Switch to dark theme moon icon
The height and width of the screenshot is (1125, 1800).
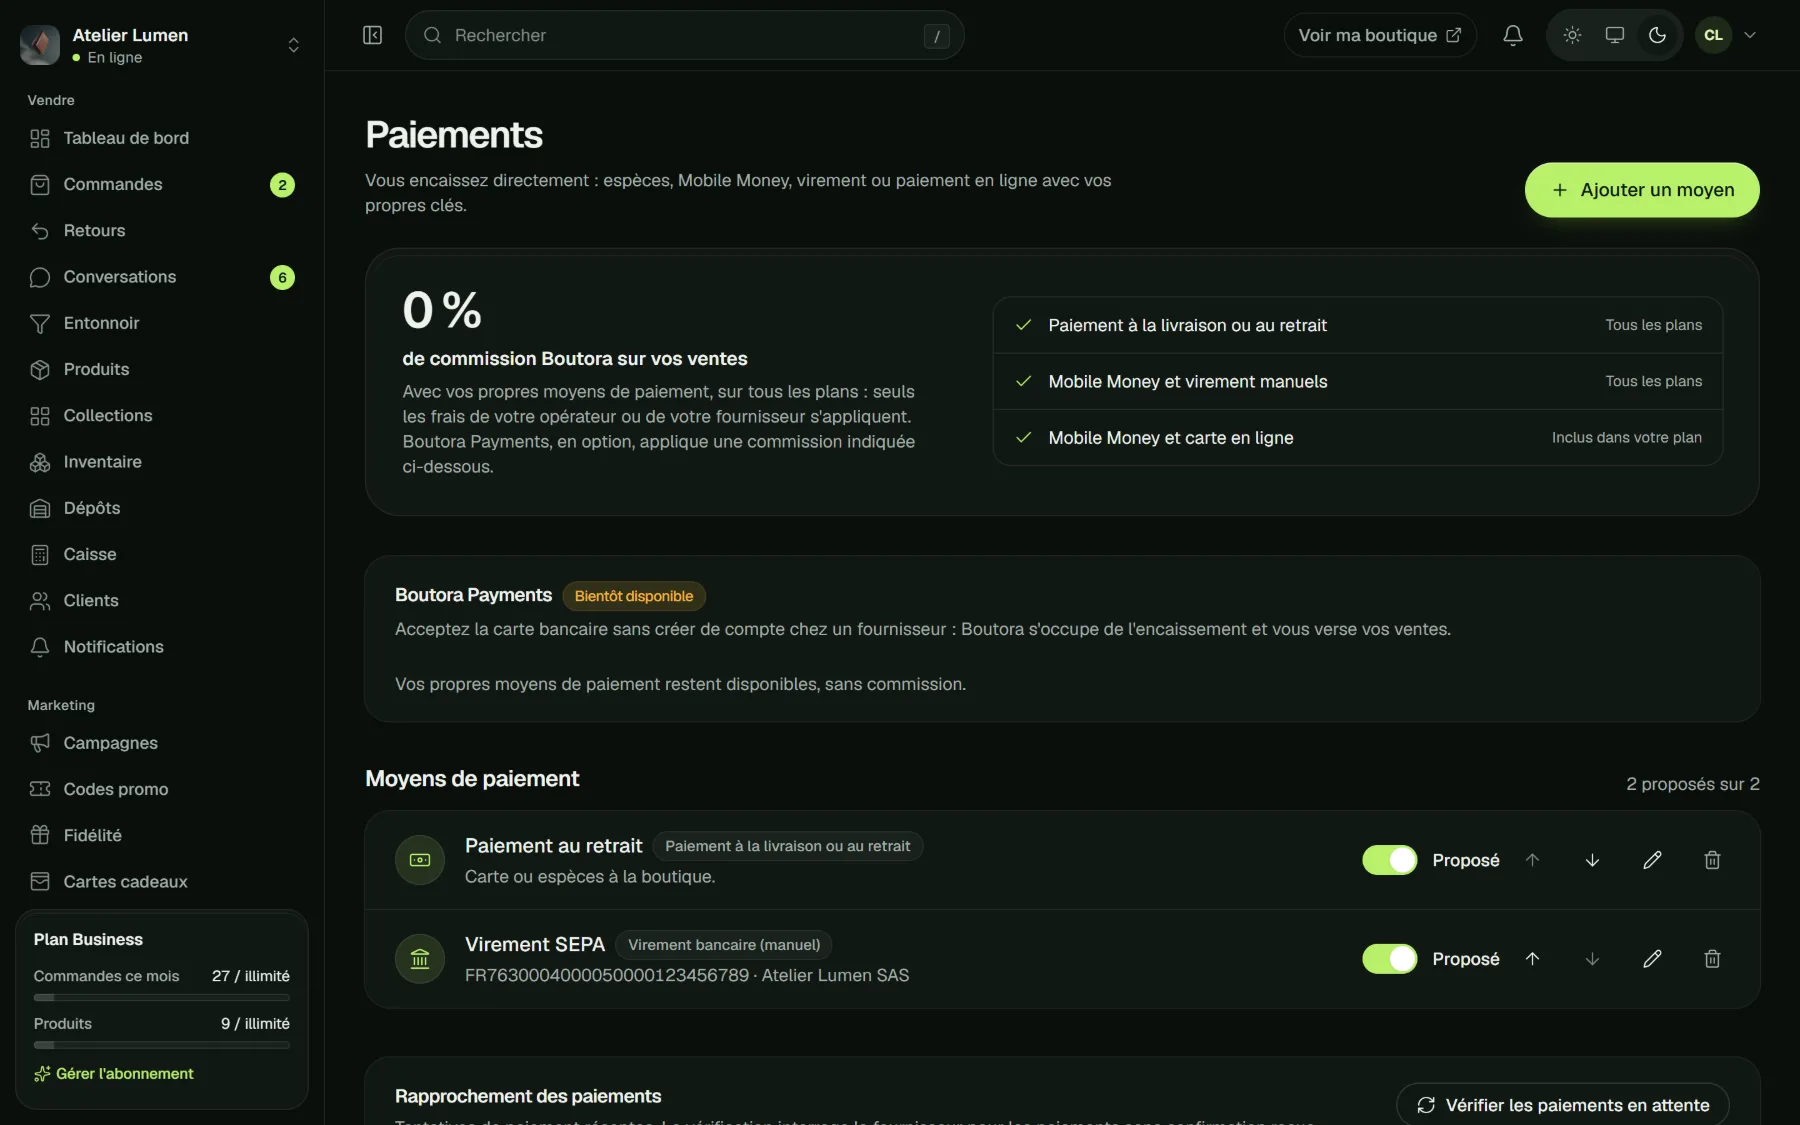click(x=1657, y=35)
